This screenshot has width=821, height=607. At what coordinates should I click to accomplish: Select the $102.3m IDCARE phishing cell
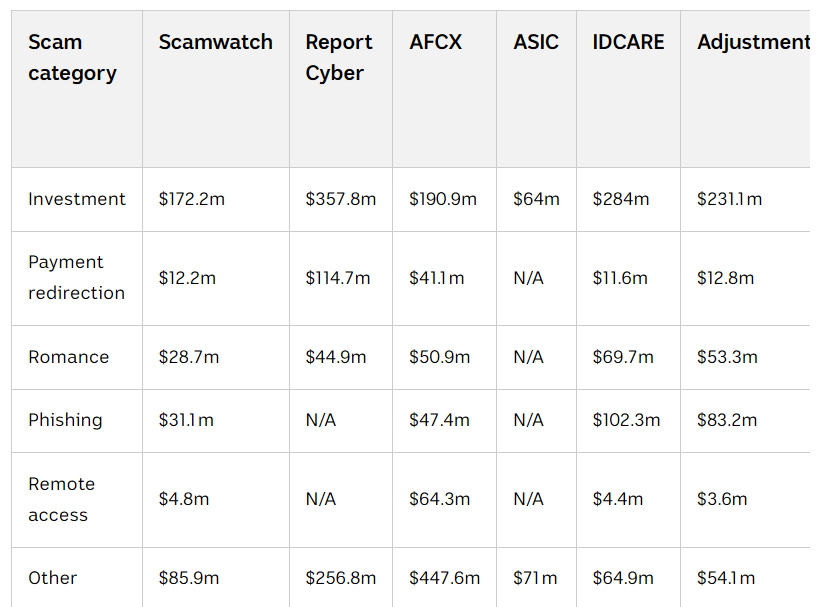click(626, 420)
